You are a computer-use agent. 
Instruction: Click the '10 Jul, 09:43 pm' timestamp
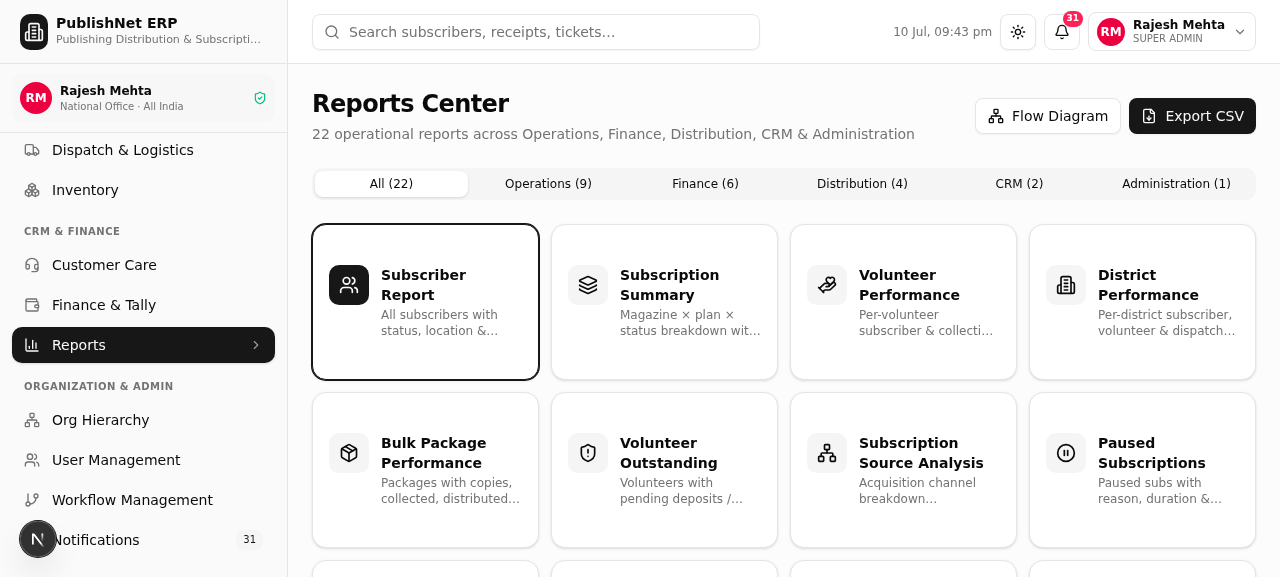coord(942,32)
